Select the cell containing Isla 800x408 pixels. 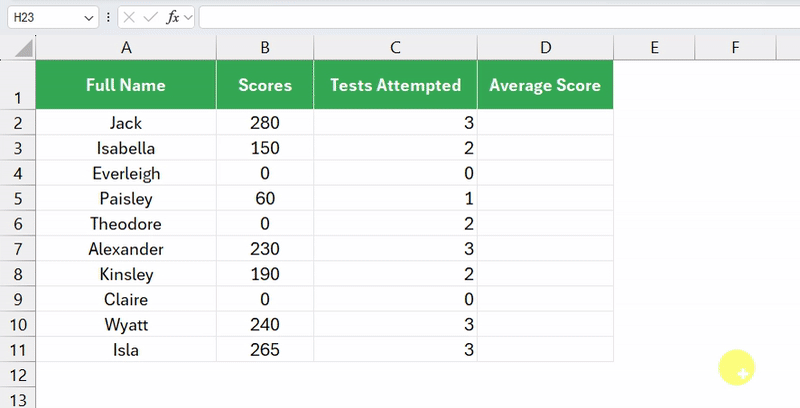click(x=126, y=350)
